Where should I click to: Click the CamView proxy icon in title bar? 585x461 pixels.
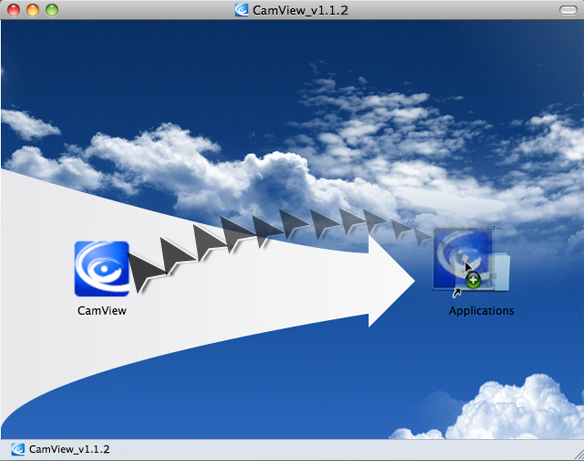pos(242,10)
